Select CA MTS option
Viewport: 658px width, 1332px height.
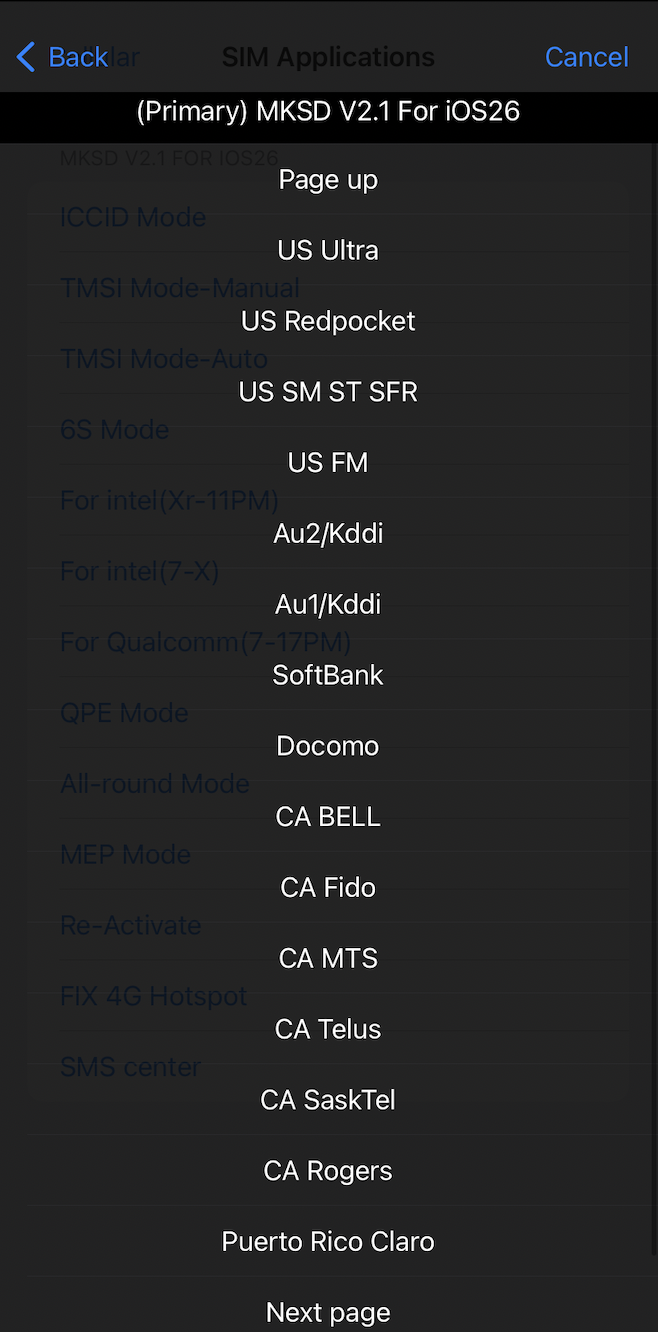click(x=328, y=959)
